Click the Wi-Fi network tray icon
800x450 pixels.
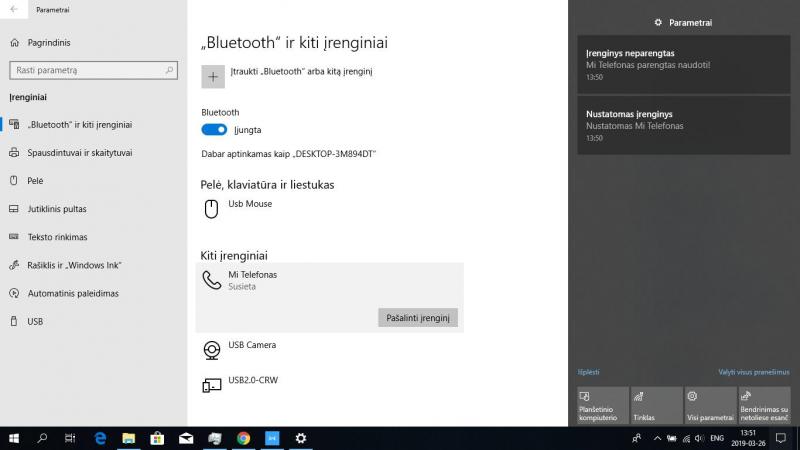pos(686,439)
